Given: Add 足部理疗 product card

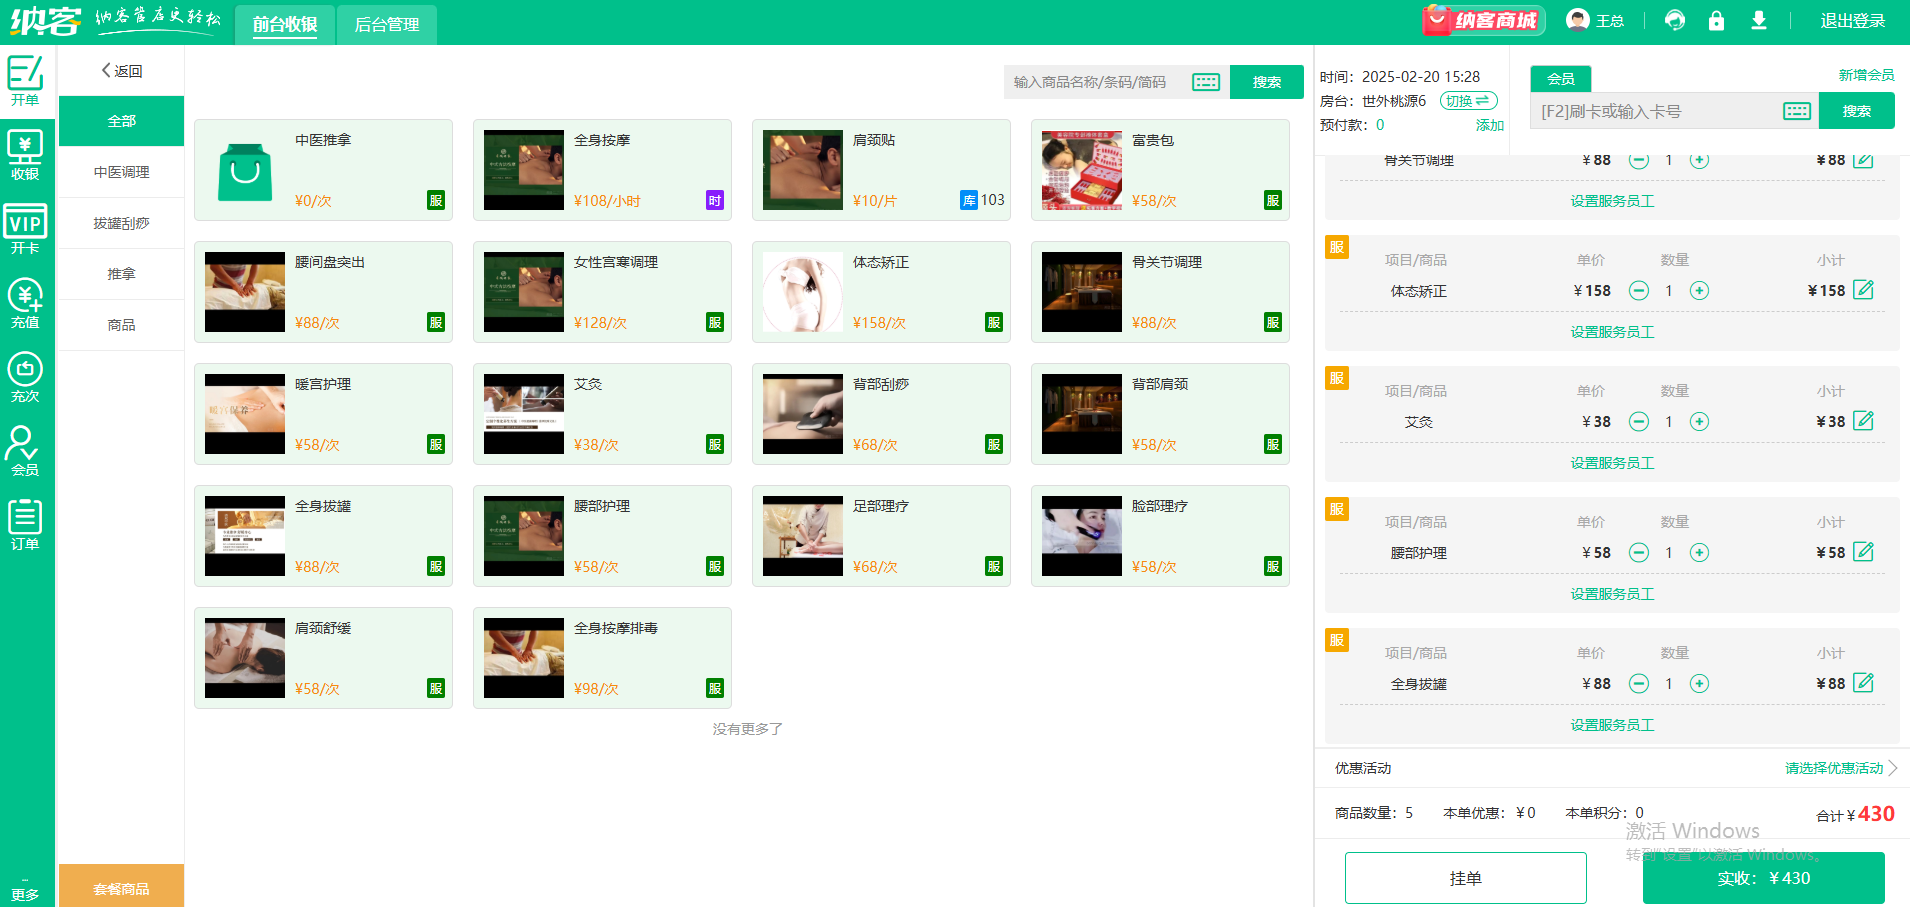Looking at the screenshot, I should tap(881, 536).
